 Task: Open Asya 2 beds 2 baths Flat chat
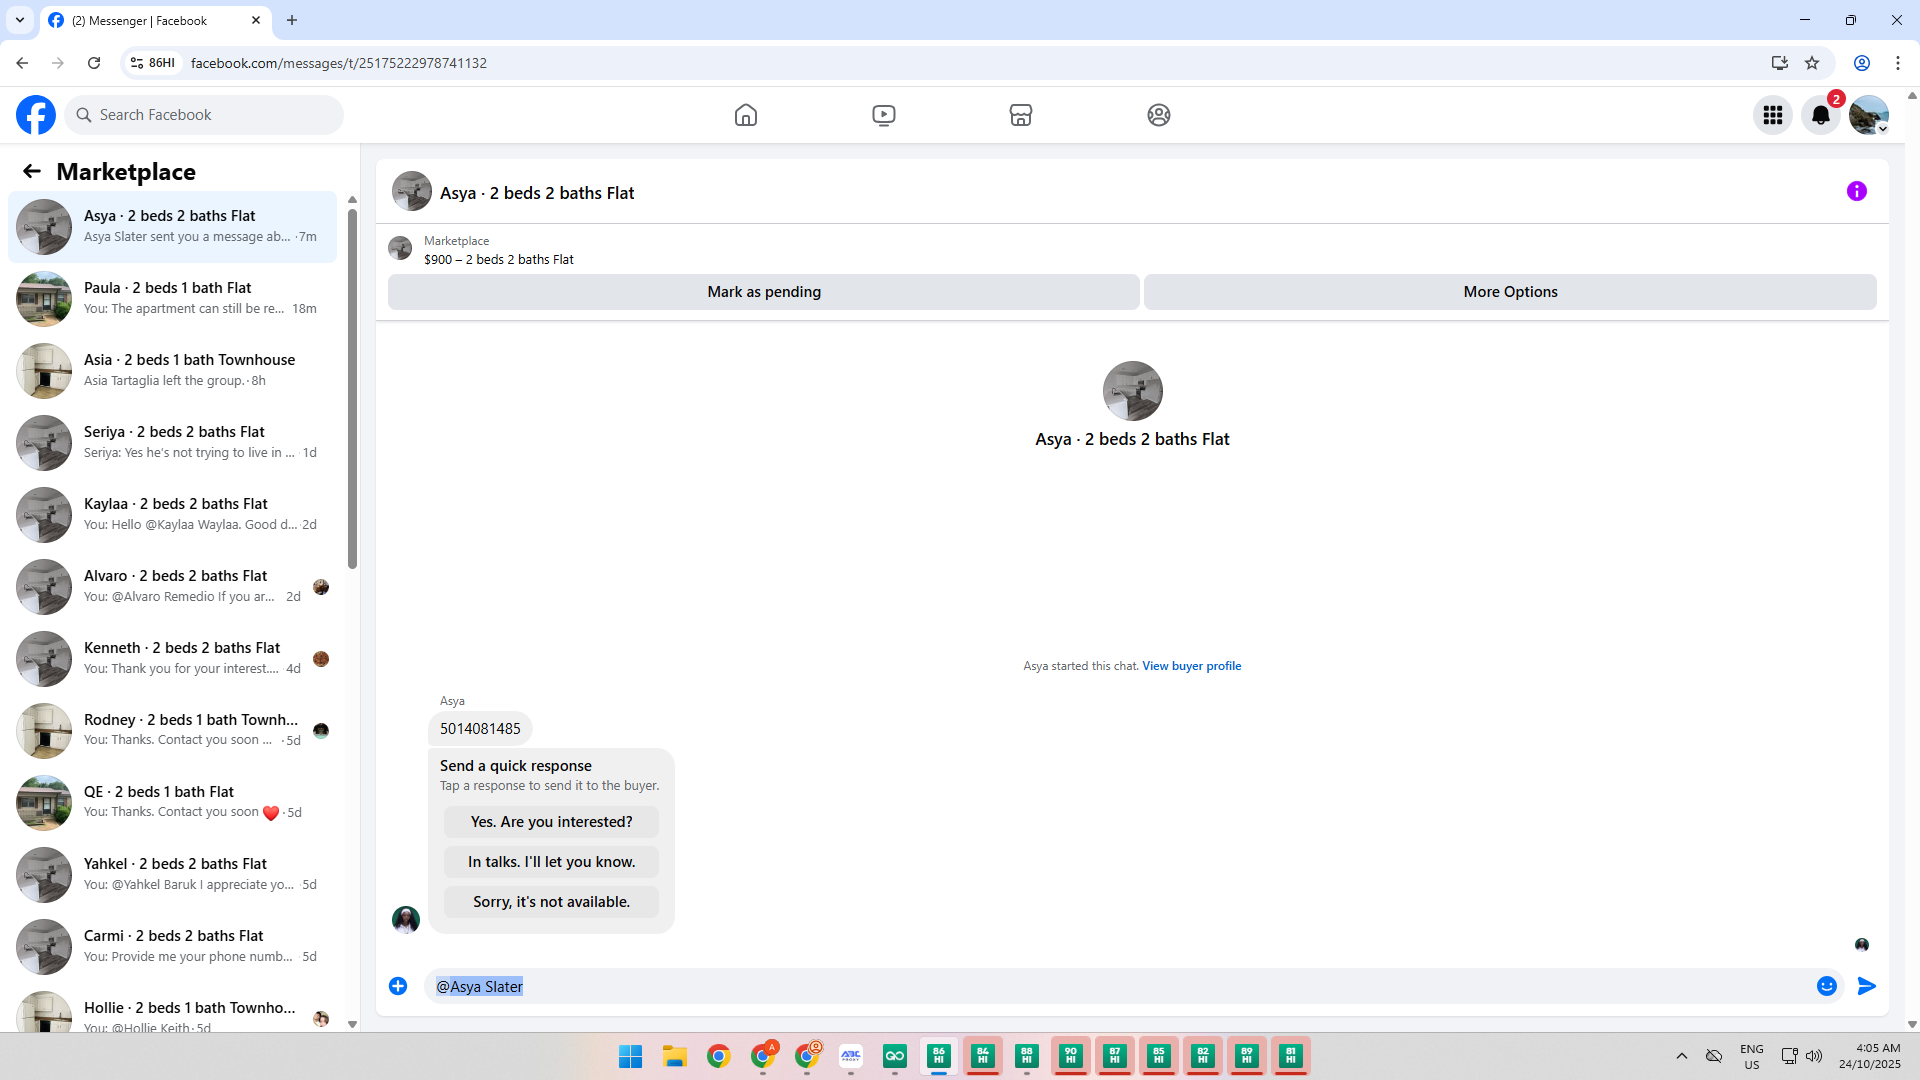(x=172, y=227)
